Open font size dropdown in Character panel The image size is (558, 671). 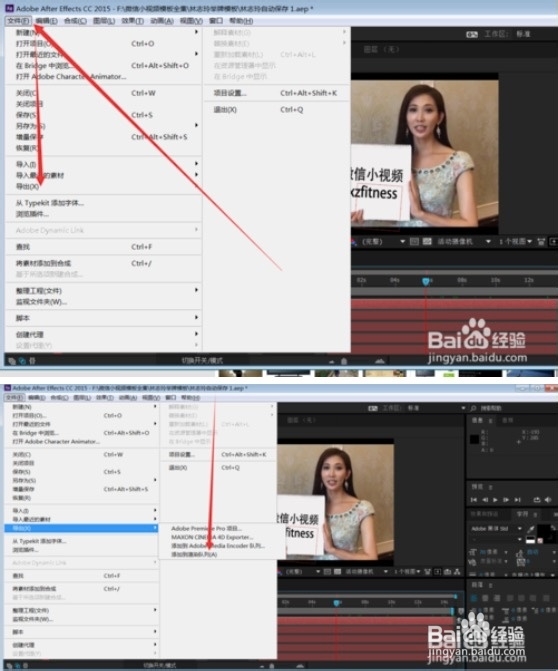(506, 552)
